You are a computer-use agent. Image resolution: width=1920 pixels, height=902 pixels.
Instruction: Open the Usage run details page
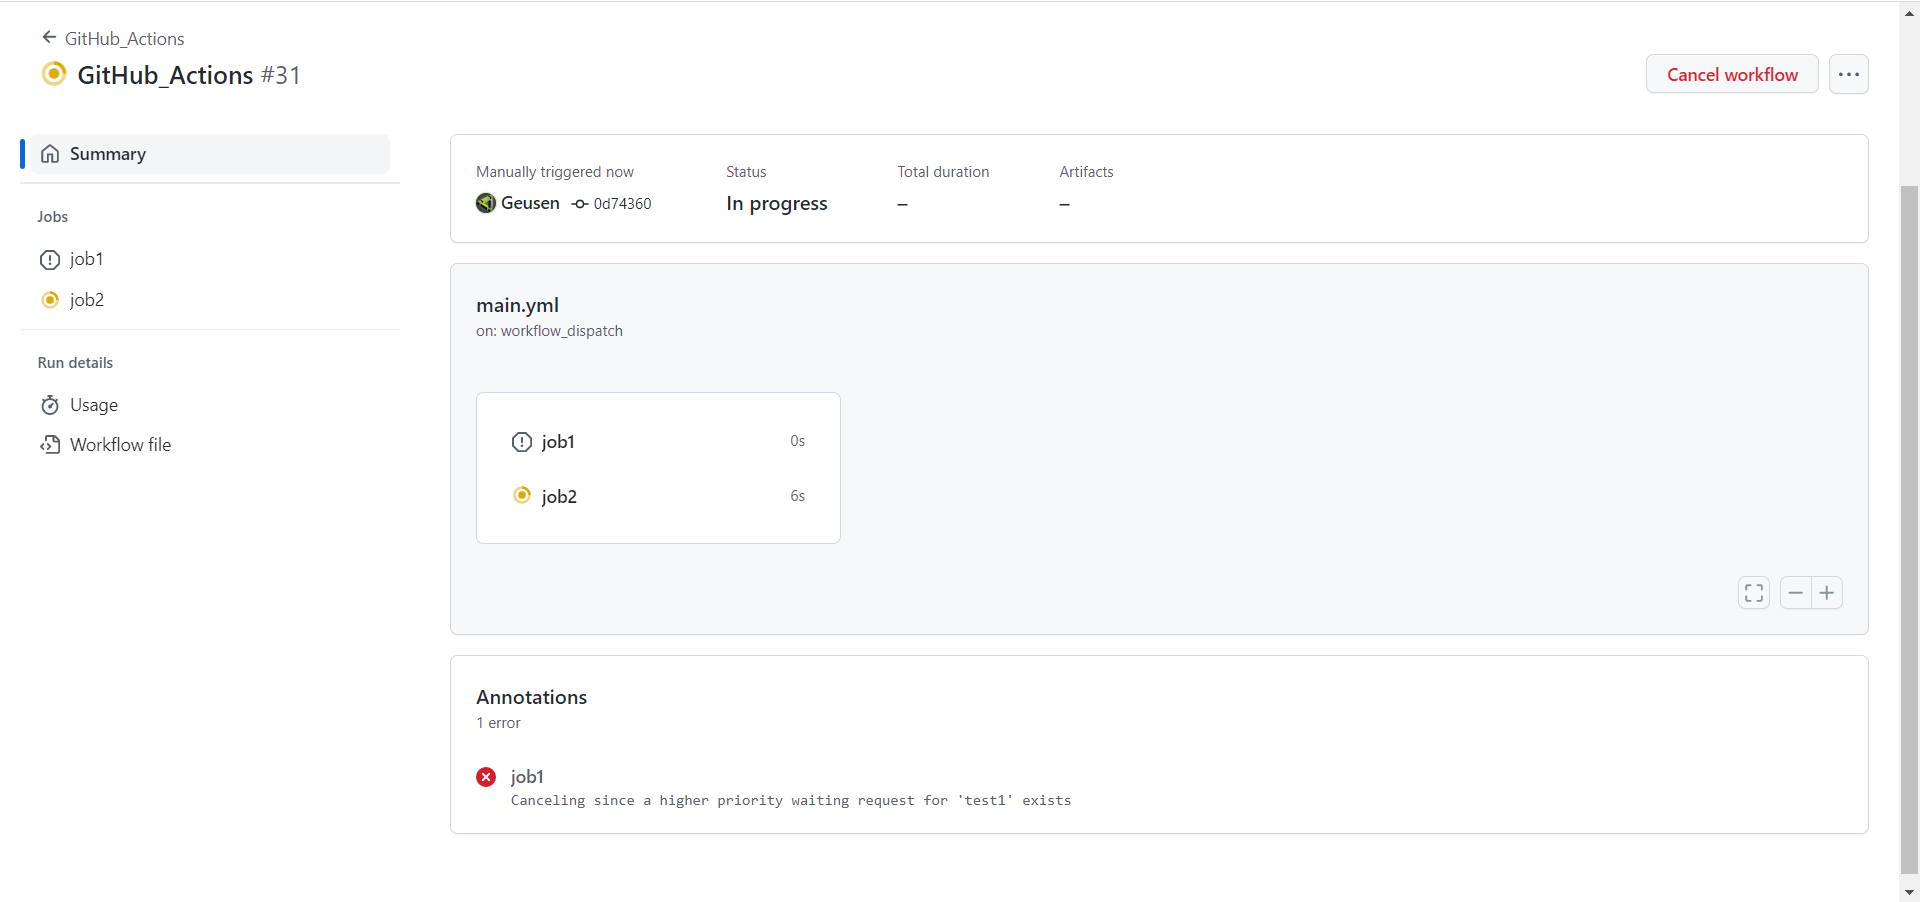tap(94, 405)
